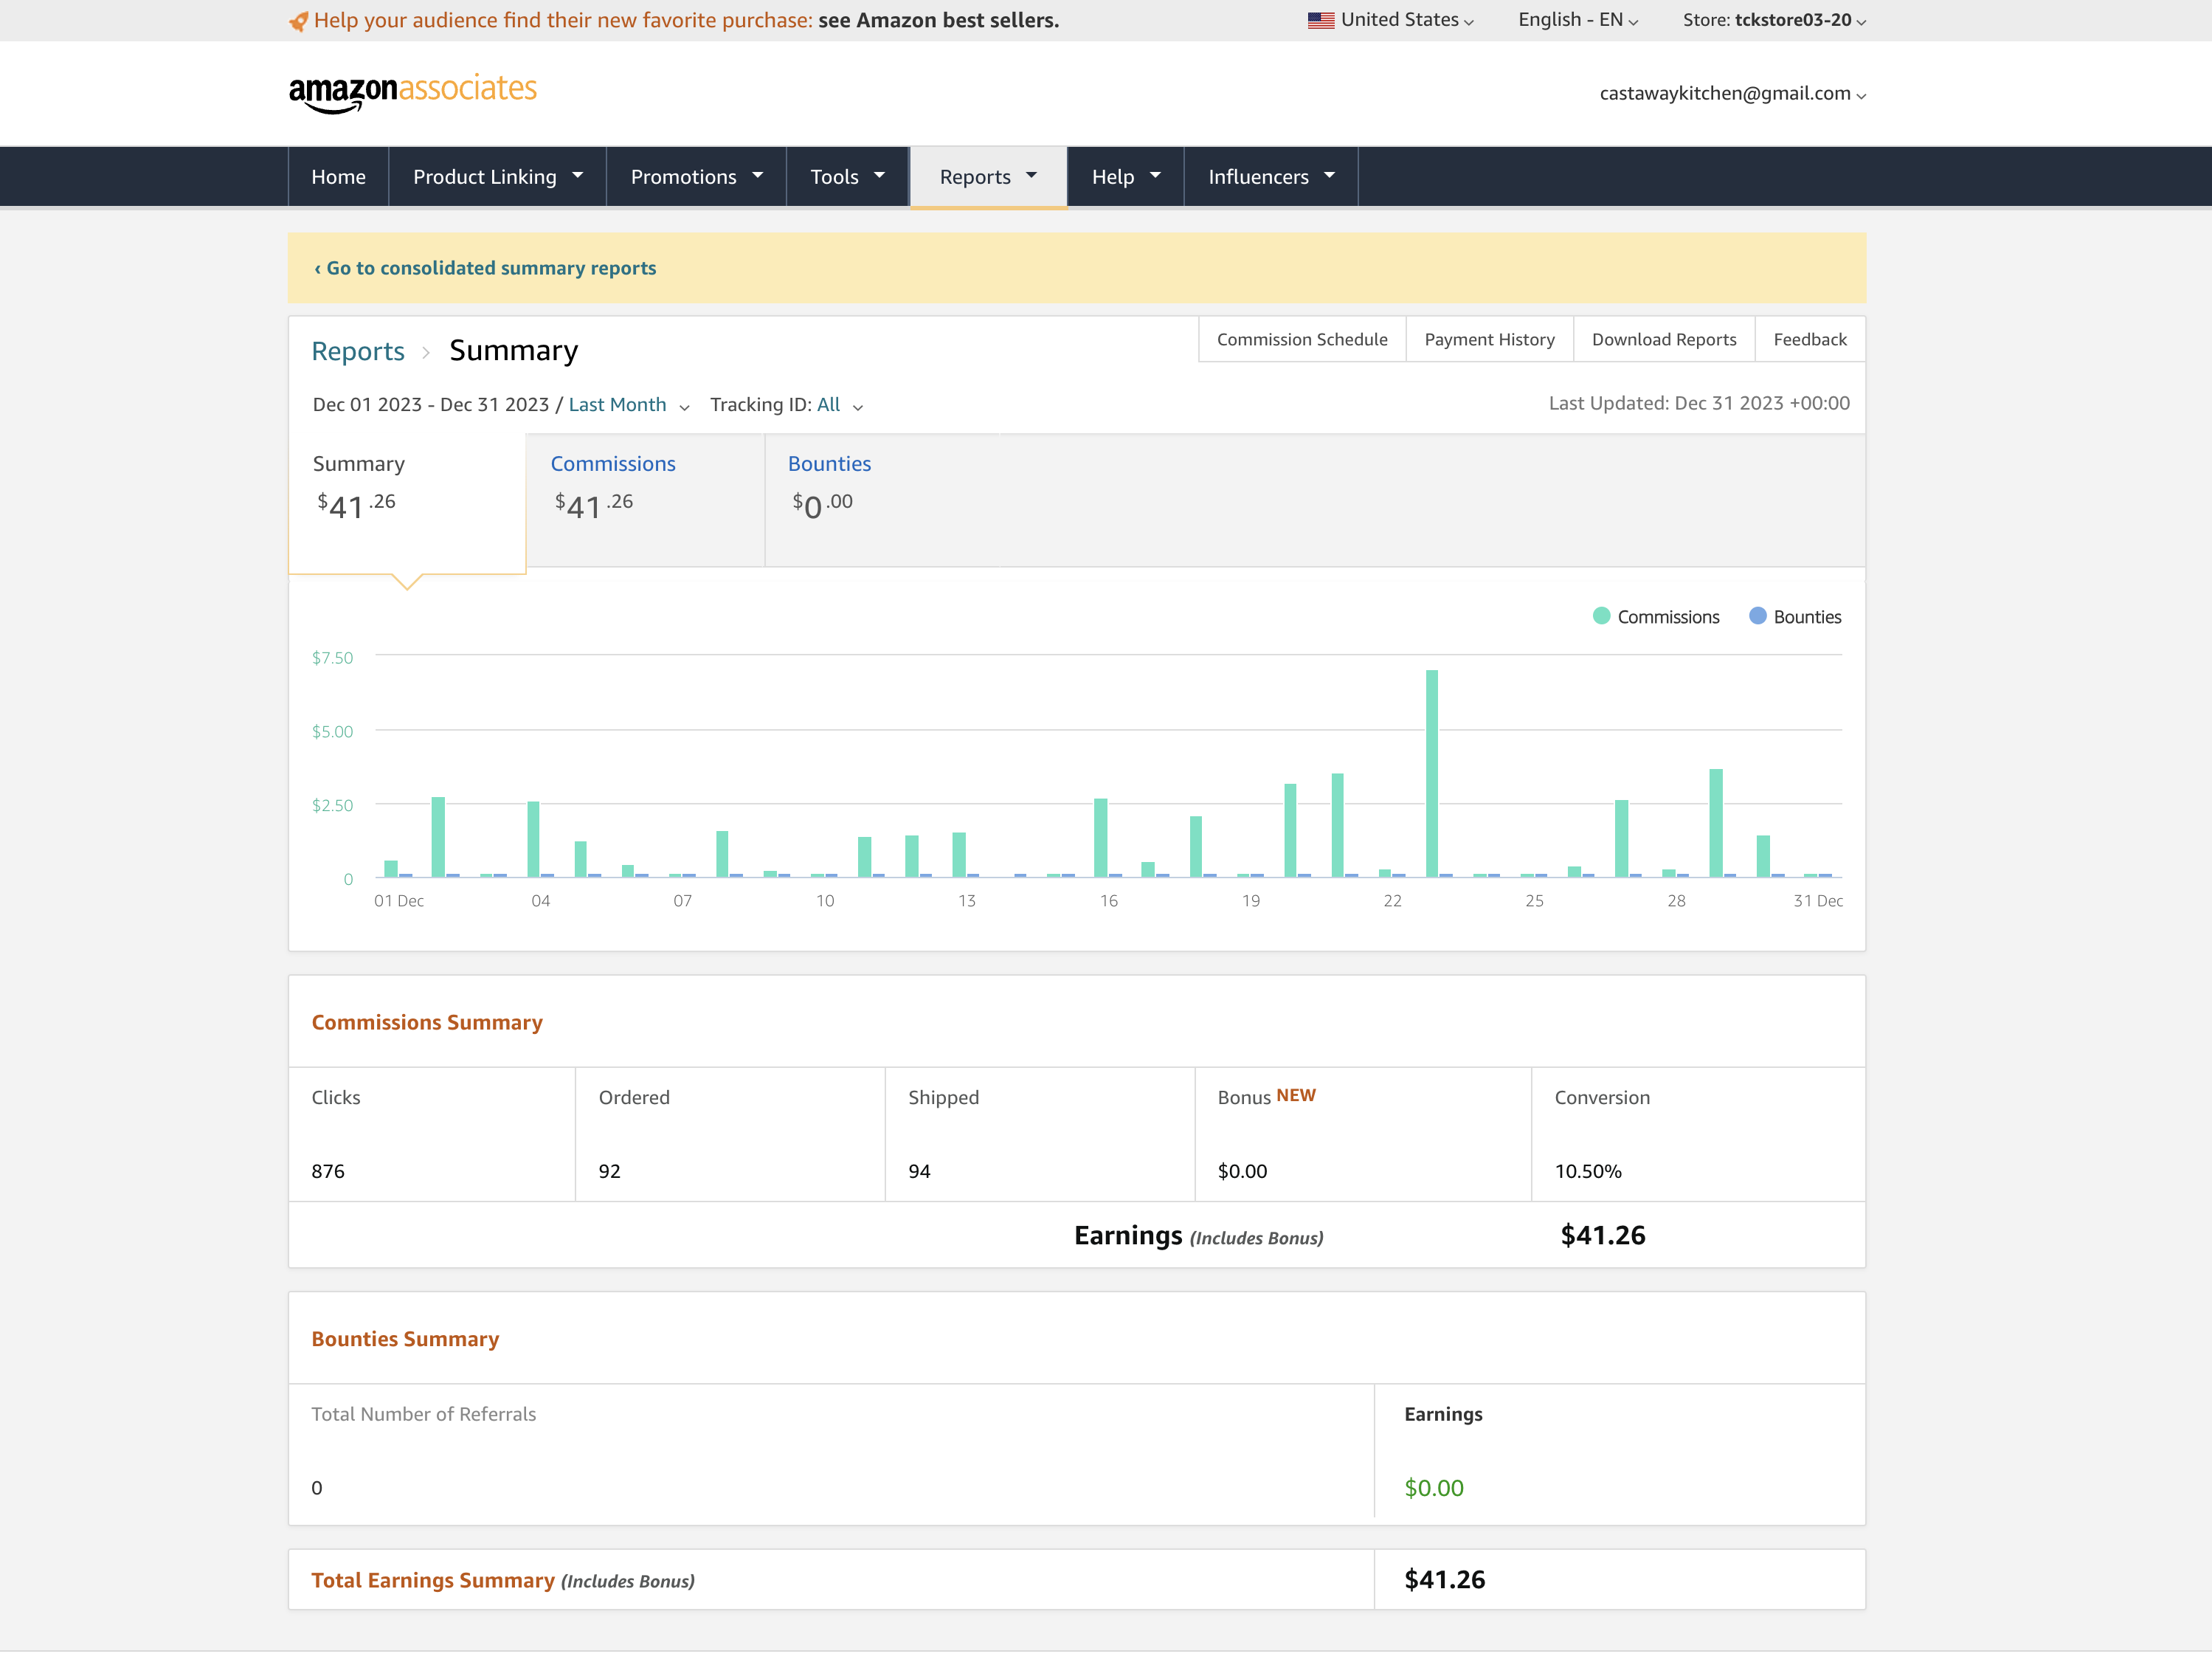Viewport: 2212px width, 1665px height.
Task: Click the Bounties Summary heading
Action: [405, 1340]
